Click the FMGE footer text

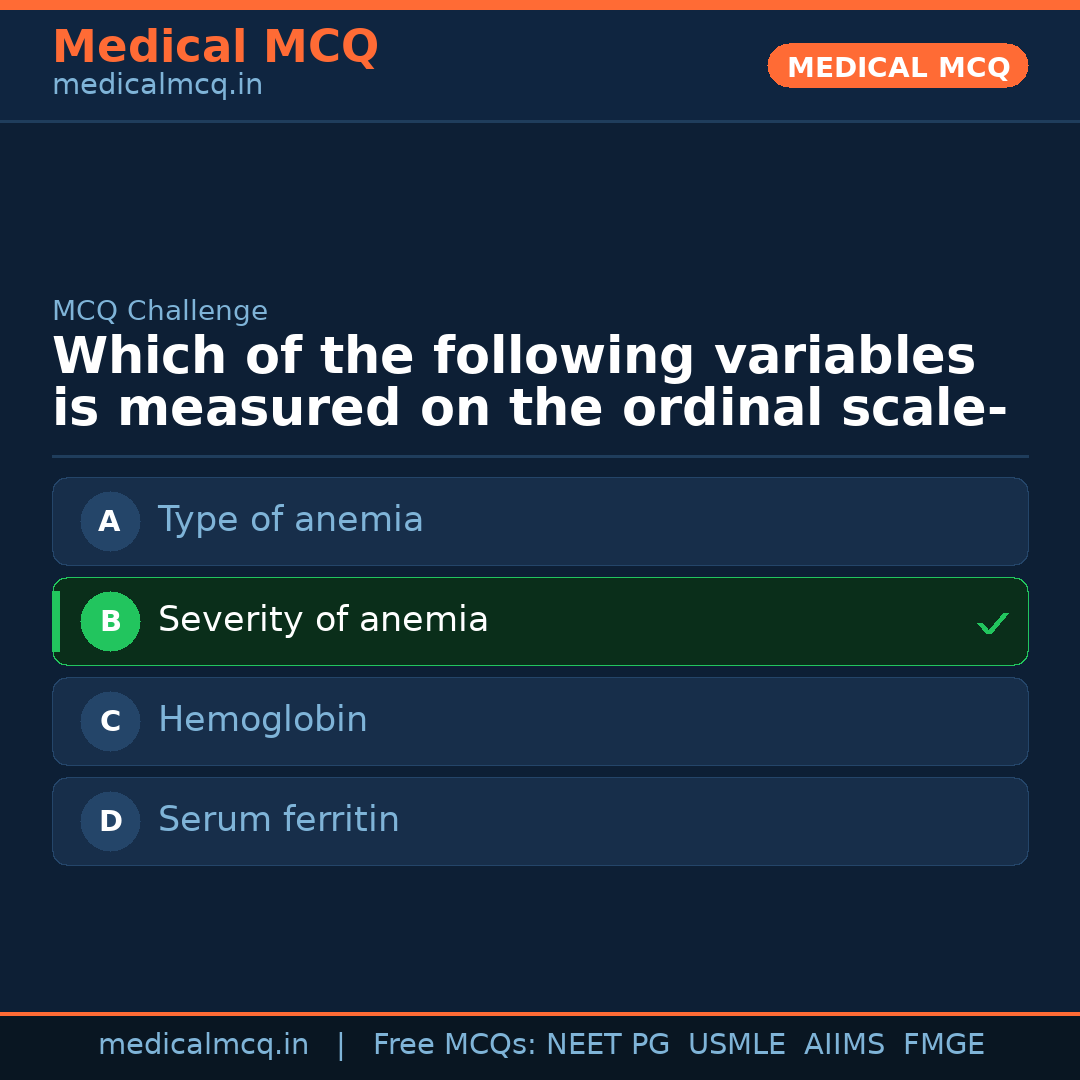(x=943, y=1045)
